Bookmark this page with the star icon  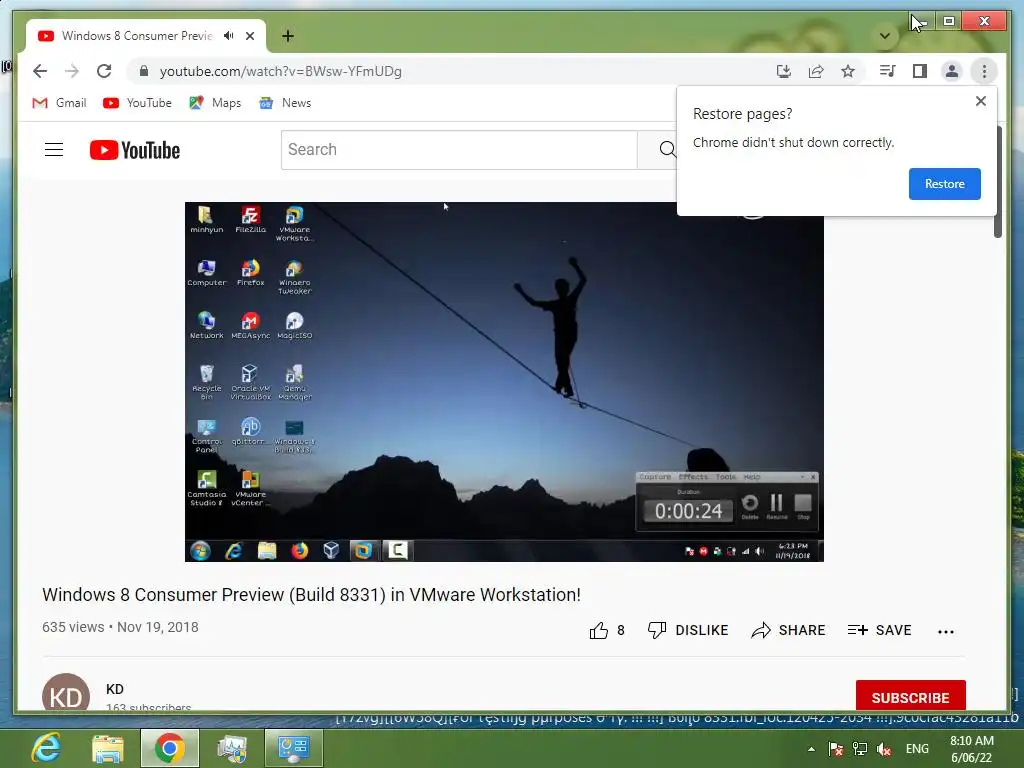point(848,71)
